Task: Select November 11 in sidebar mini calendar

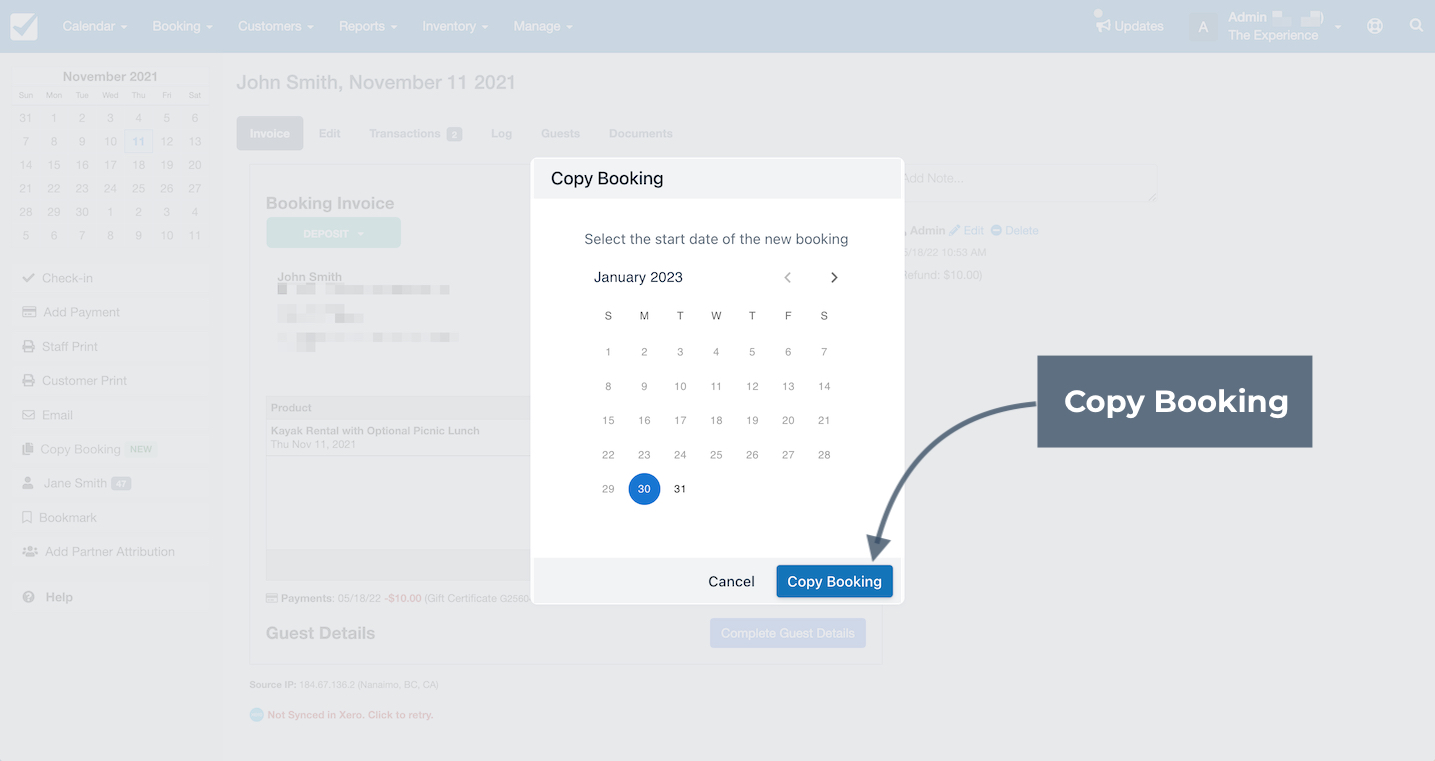Action: 138,142
